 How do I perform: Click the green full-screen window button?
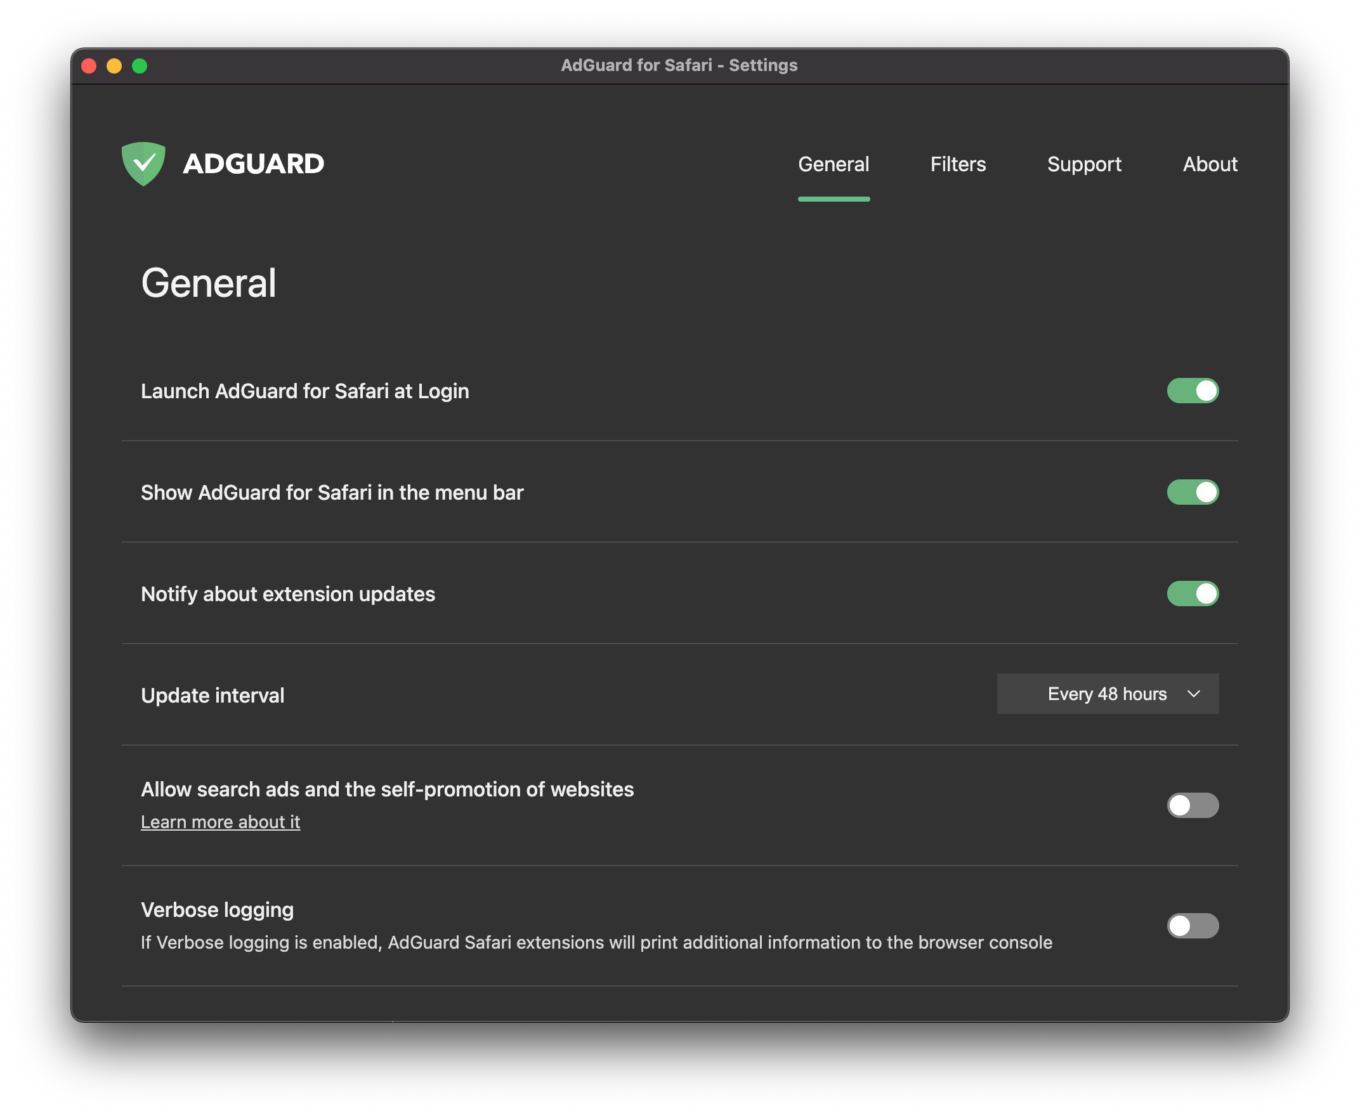click(140, 66)
